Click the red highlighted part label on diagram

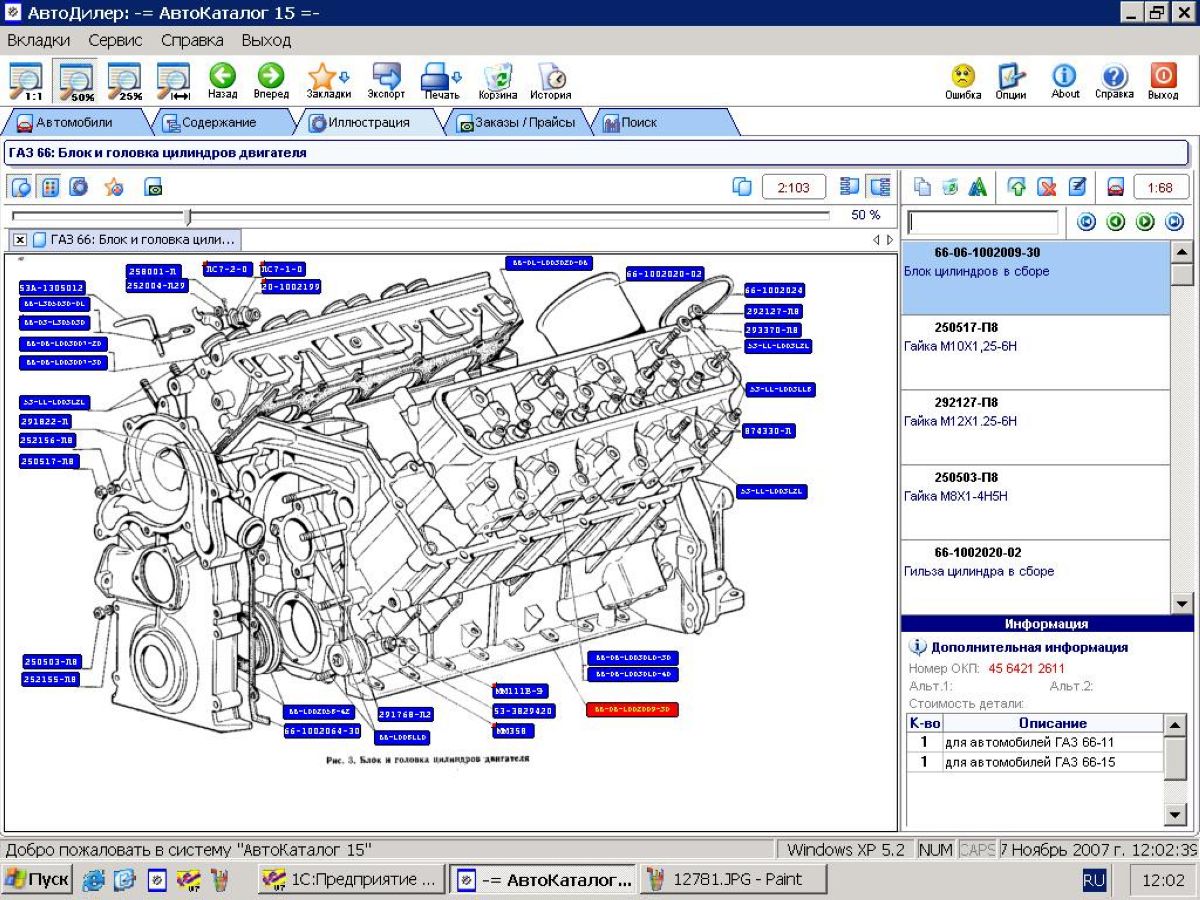tap(632, 709)
